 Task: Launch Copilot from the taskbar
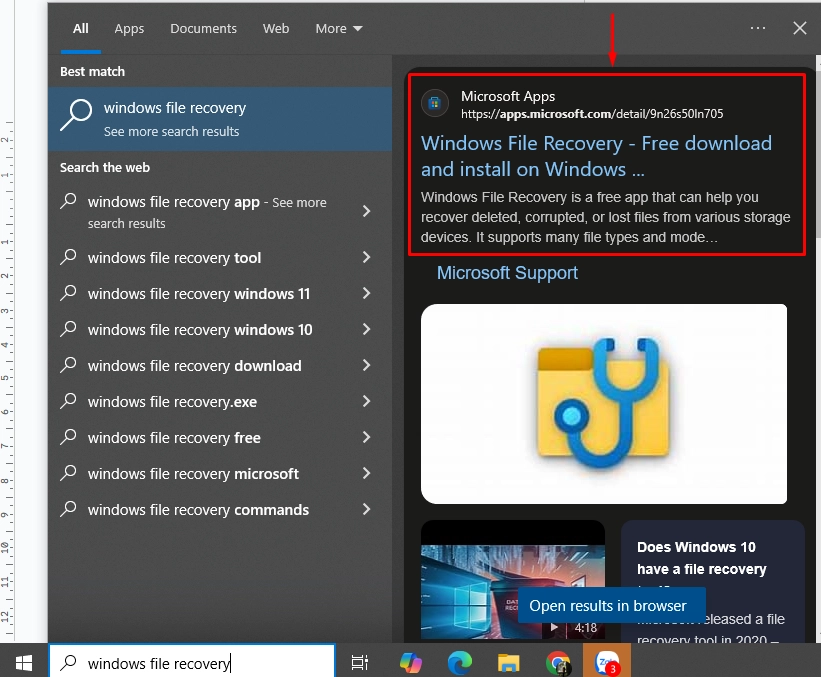click(x=410, y=663)
